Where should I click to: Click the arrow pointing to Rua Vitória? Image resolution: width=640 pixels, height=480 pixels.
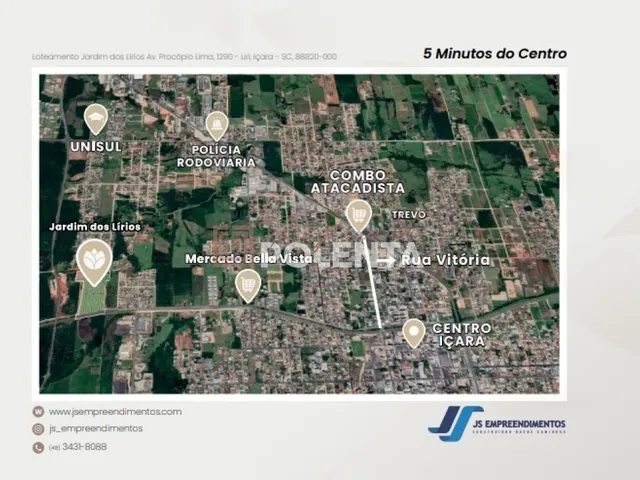tap(386, 260)
